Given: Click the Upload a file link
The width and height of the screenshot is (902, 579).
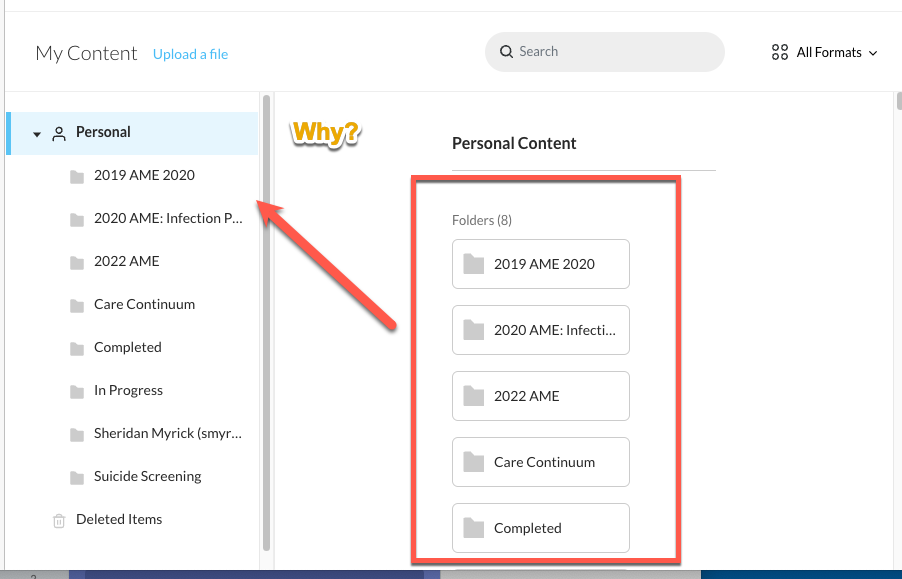Looking at the screenshot, I should 190,54.
